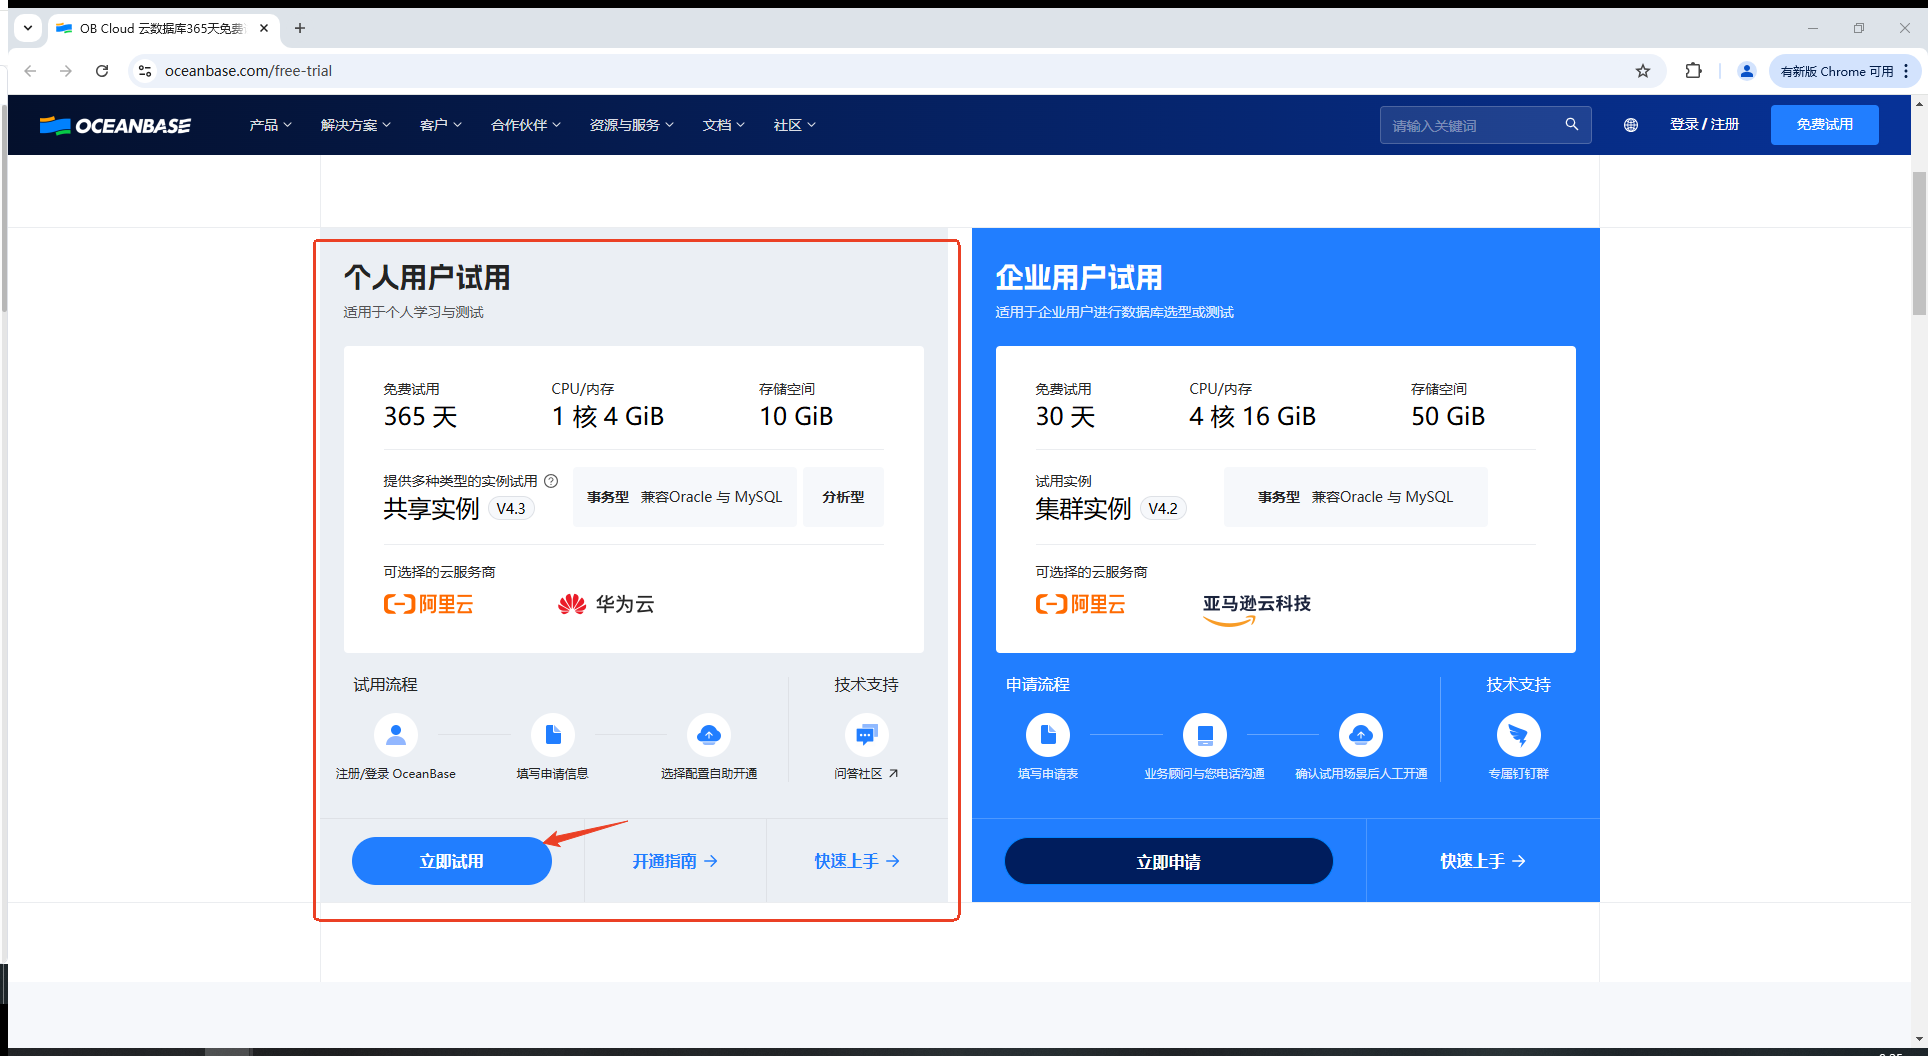Reload the page
The height and width of the screenshot is (1056, 1928).
[x=102, y=71]
